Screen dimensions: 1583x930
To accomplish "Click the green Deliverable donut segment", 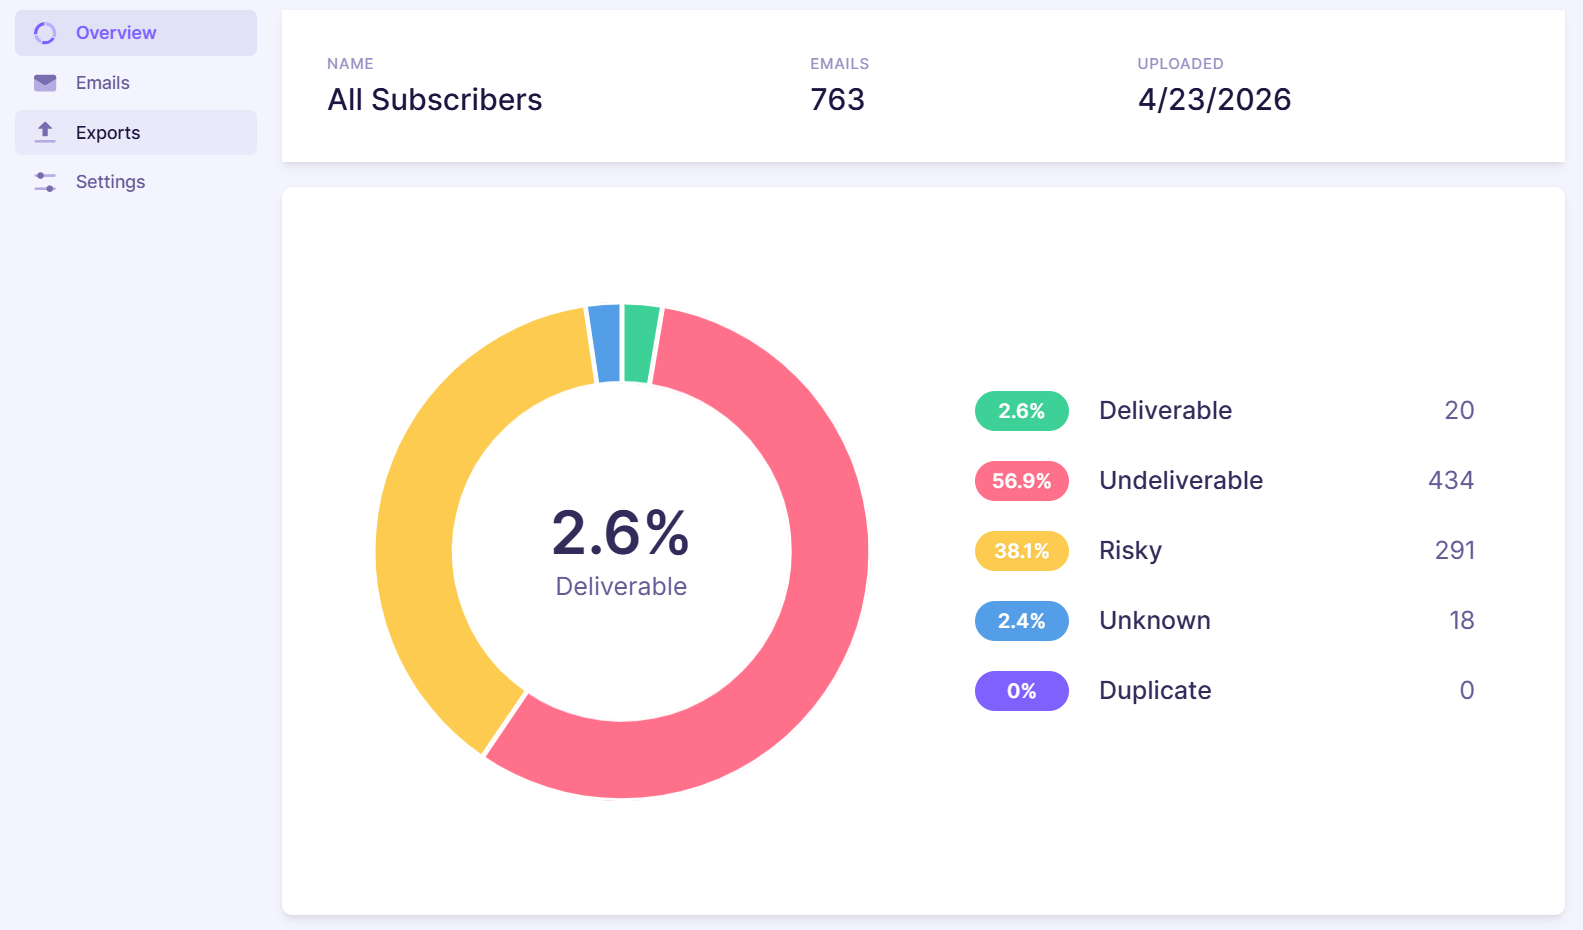I will coord(640,344).
